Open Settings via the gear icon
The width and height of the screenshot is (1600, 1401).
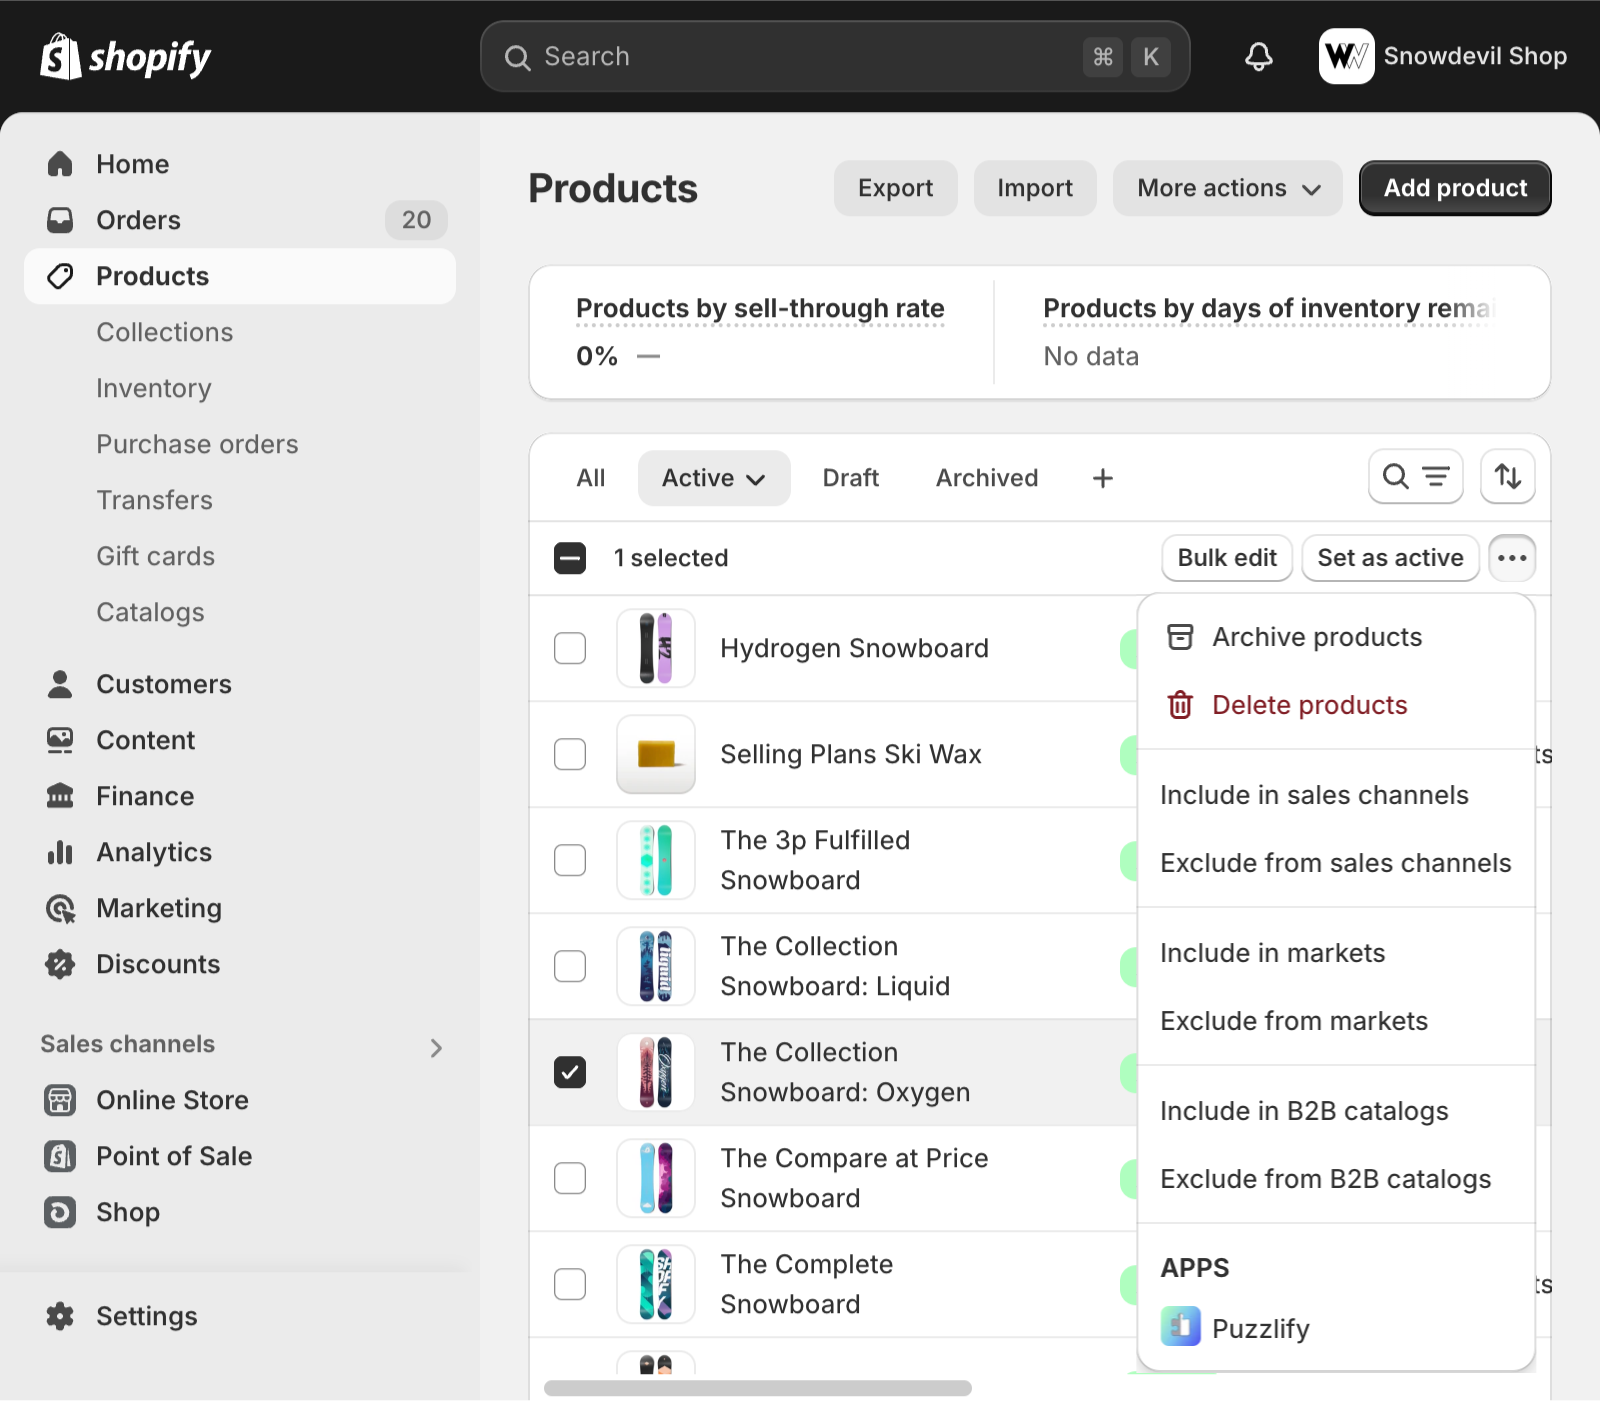click(60, 1316)
